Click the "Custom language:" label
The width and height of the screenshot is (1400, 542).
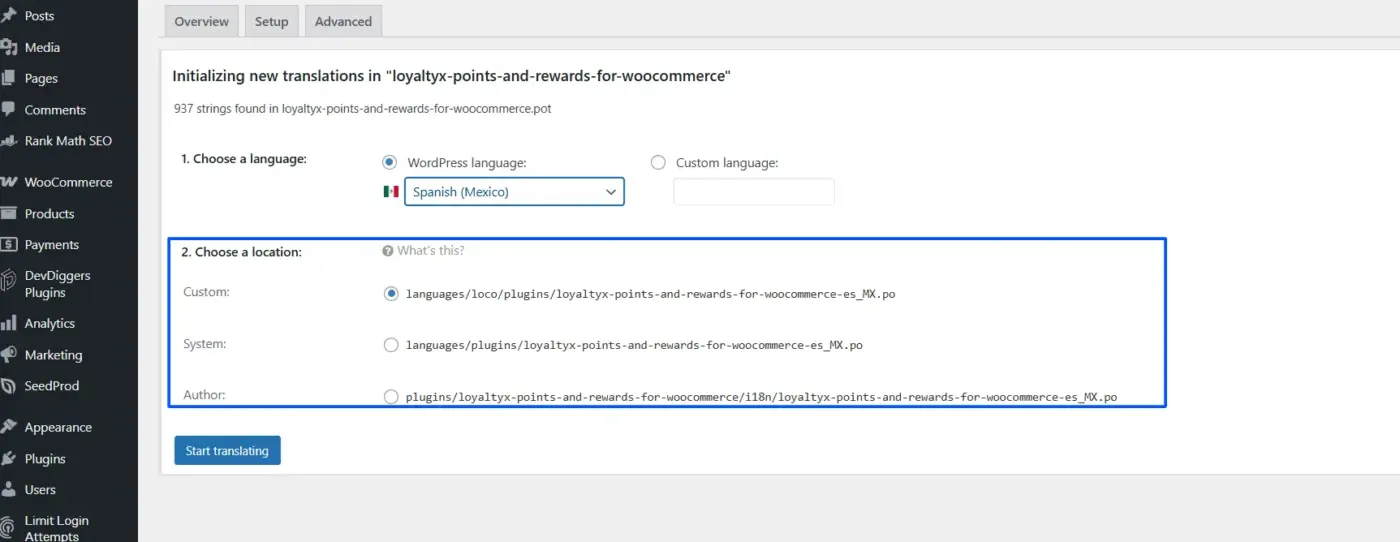[x=727, y=162]
